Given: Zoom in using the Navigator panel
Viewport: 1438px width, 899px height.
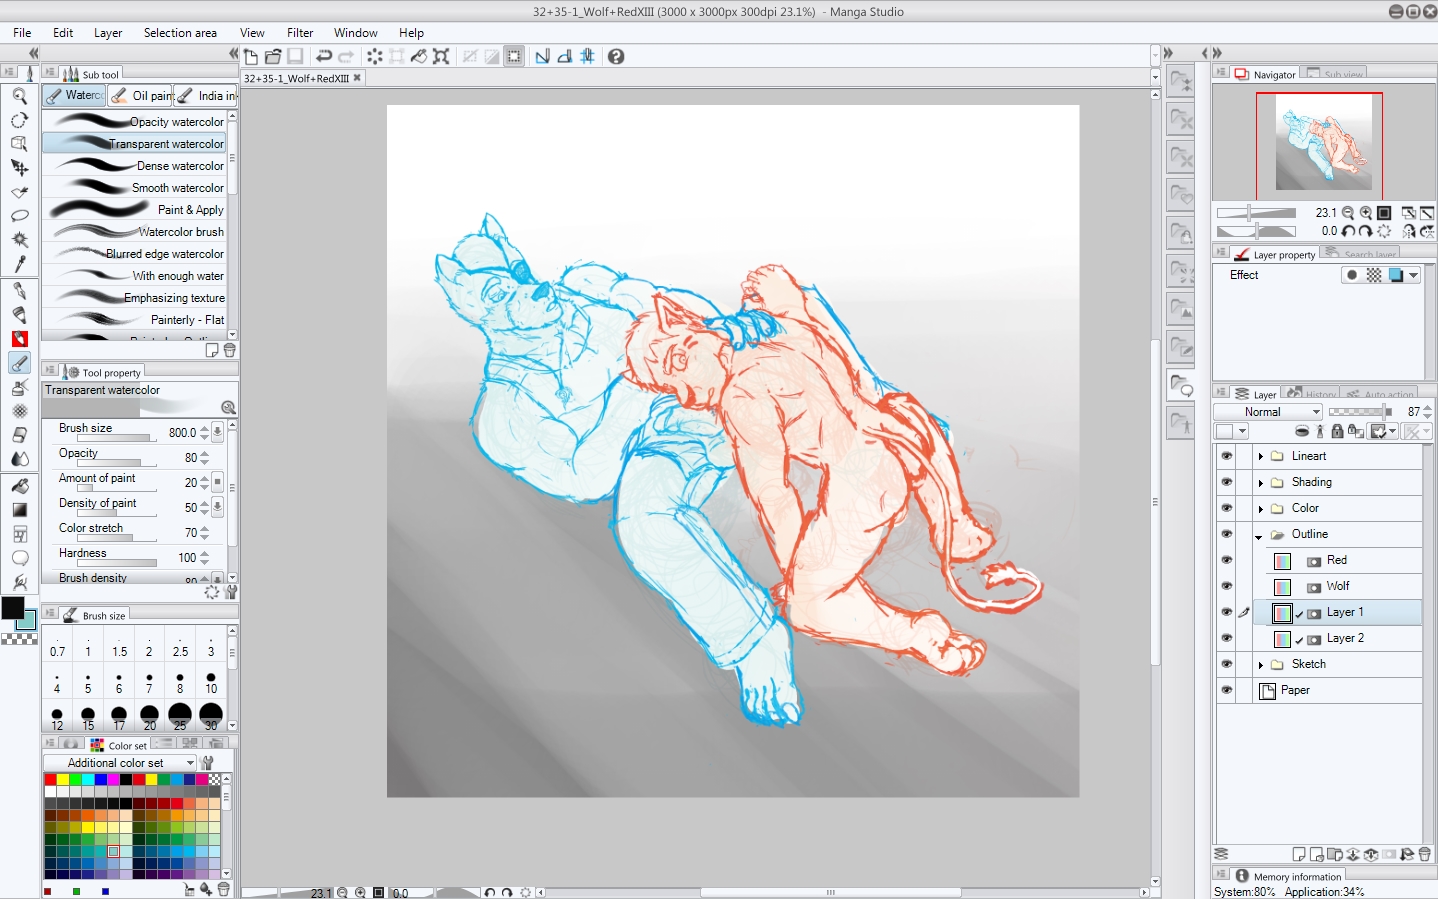Looking at the screenshot, I should (x=1366, y=213).
